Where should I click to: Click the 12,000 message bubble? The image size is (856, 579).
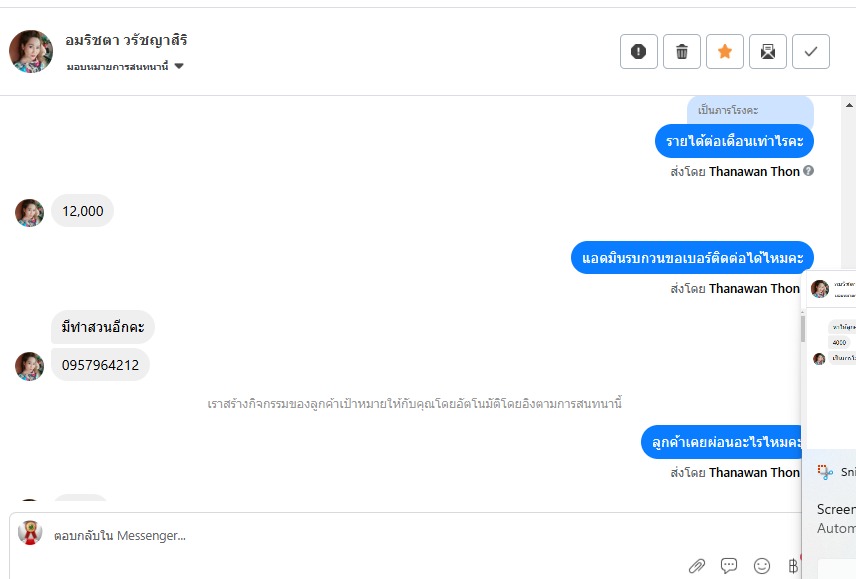click(82, 211)
